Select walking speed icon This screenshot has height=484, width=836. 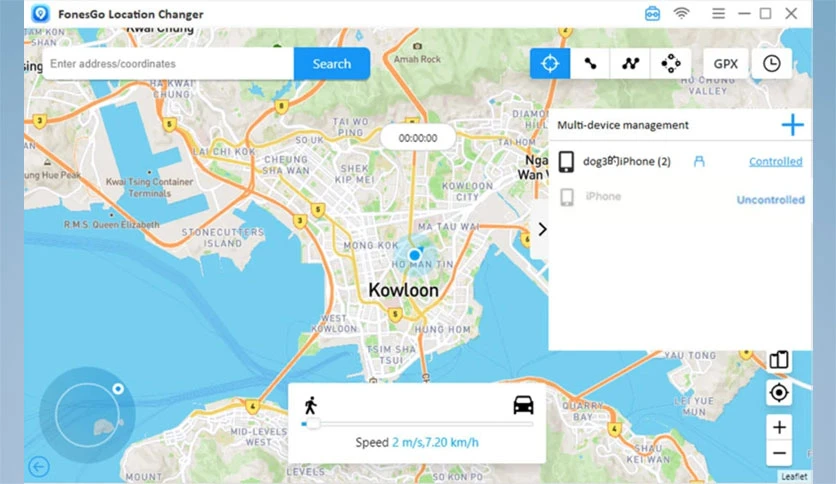click(x=310, y=405)
